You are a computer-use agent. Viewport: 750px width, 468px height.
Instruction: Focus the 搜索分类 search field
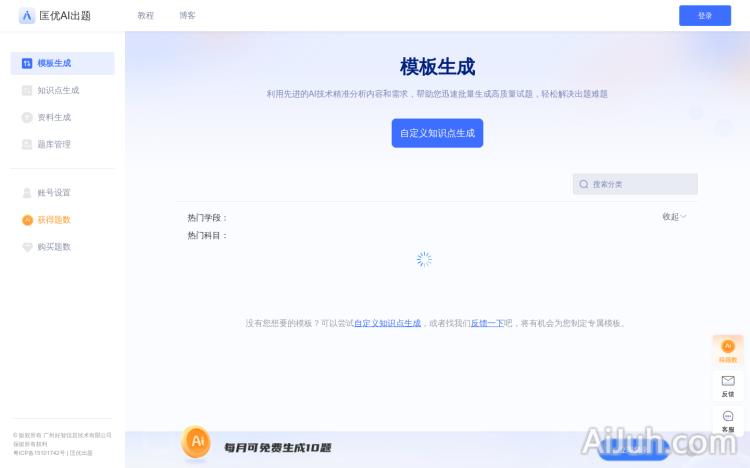[x=635, y=184]
